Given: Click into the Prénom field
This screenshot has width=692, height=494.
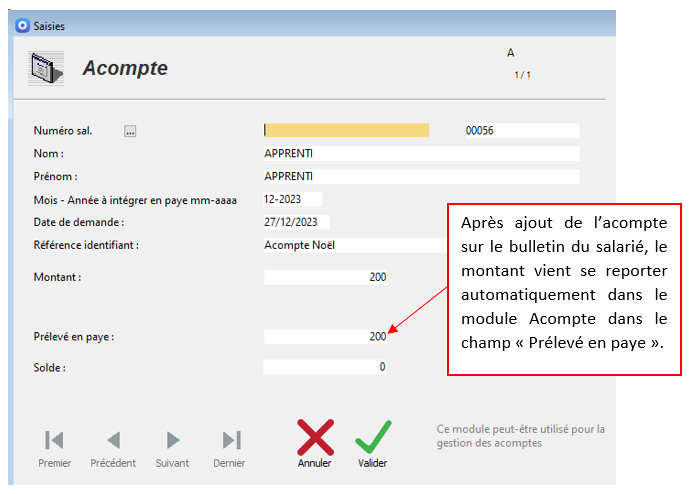Looking at the screenshot, I should tap(420, 176).
